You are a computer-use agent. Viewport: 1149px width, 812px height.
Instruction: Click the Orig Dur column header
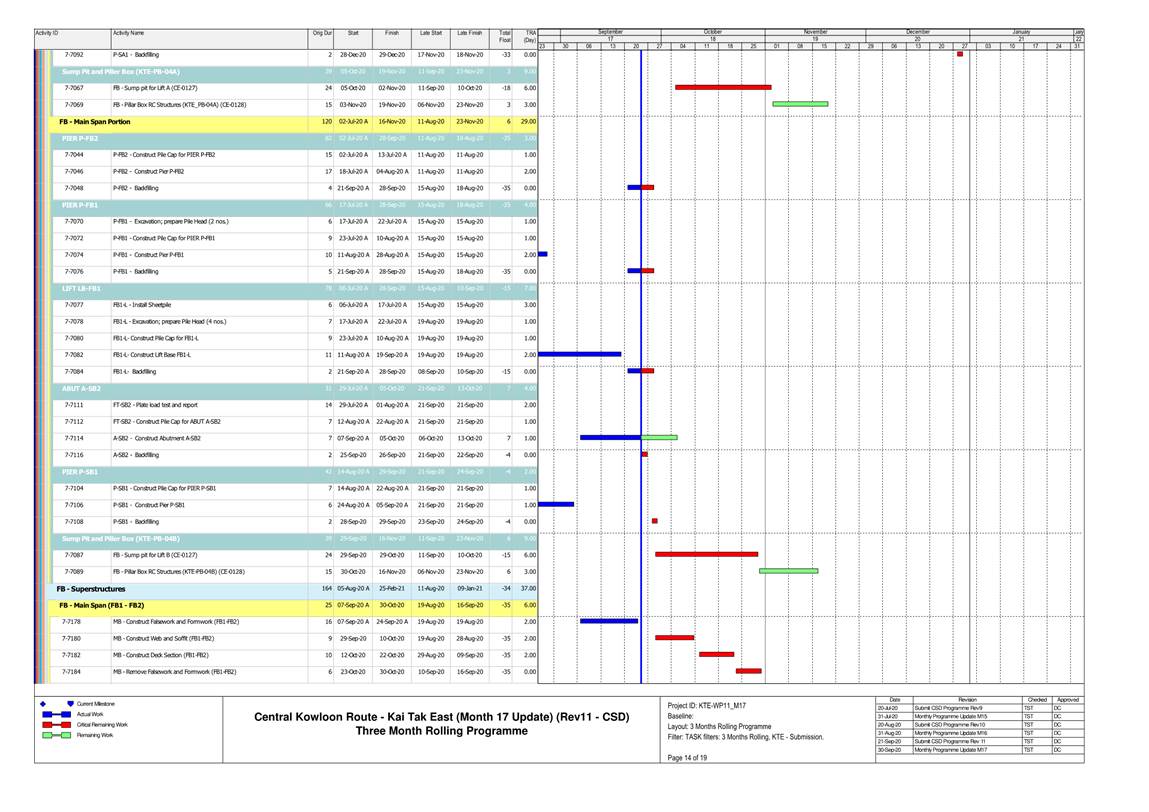(x=322, y=33)
